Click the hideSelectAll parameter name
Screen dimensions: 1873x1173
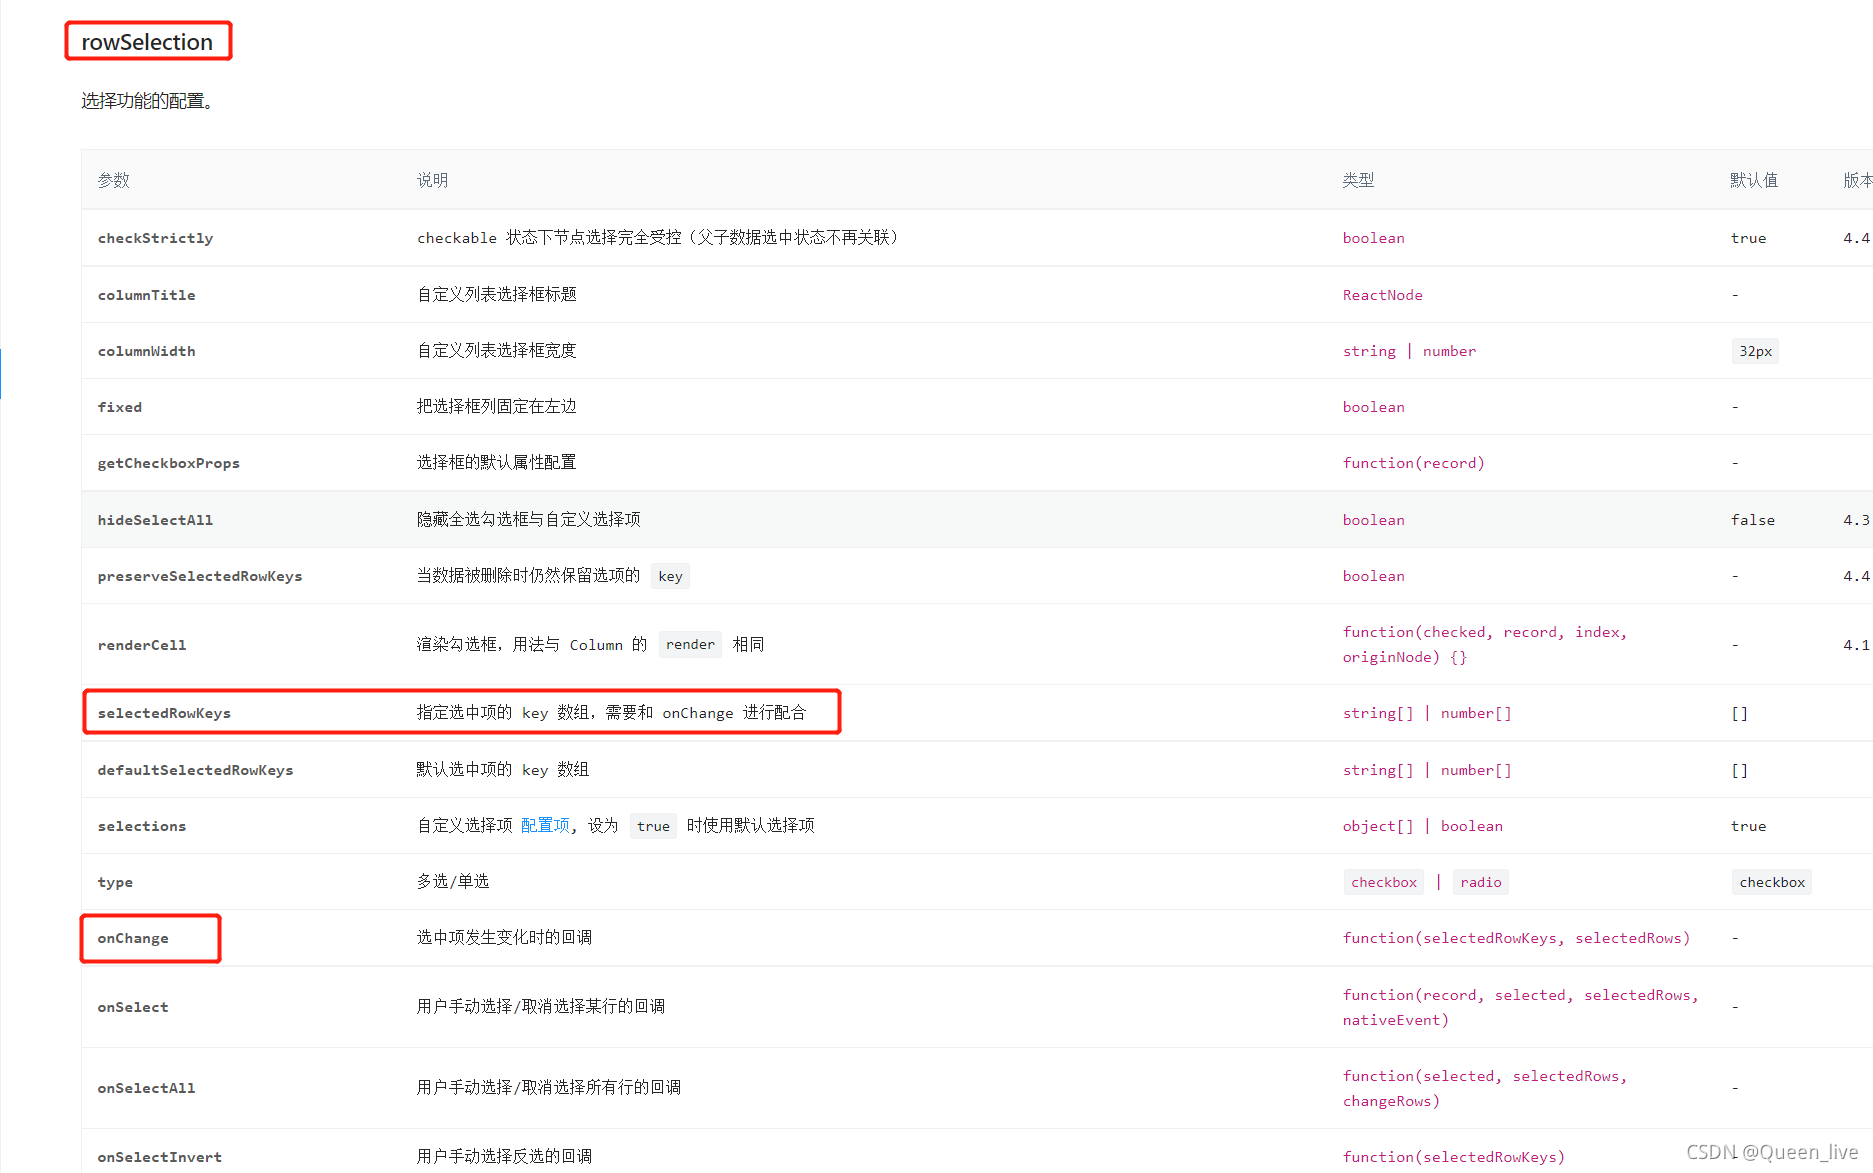pos(155,519)
